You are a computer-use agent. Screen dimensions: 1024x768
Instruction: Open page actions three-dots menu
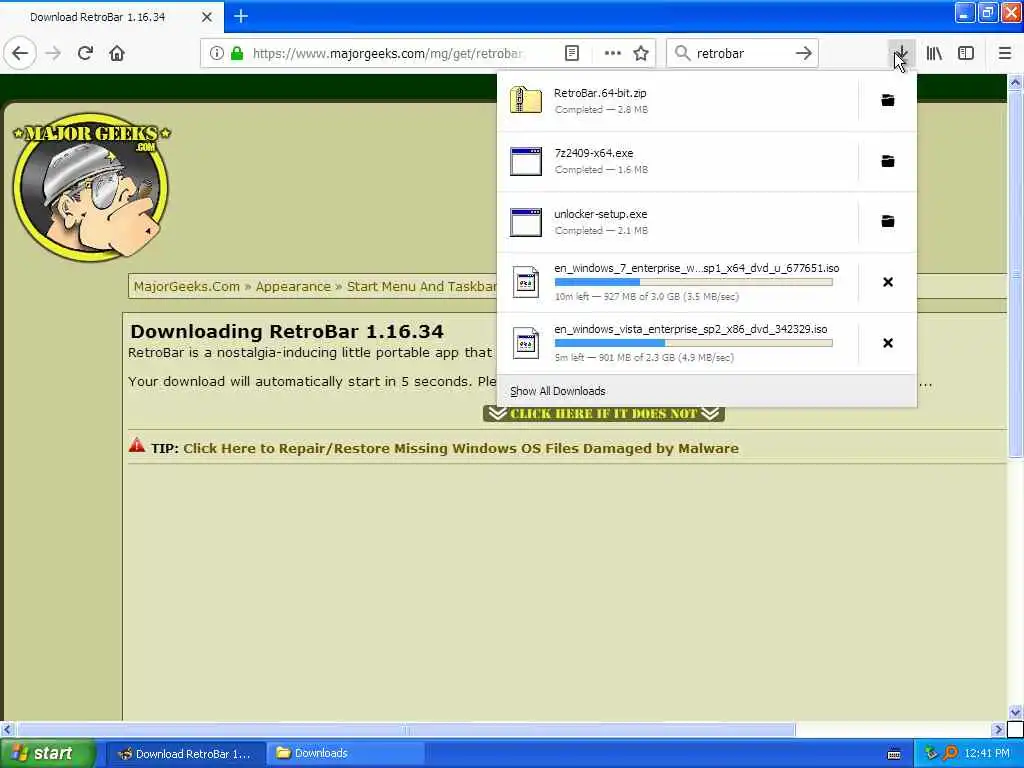click(613, 53)
